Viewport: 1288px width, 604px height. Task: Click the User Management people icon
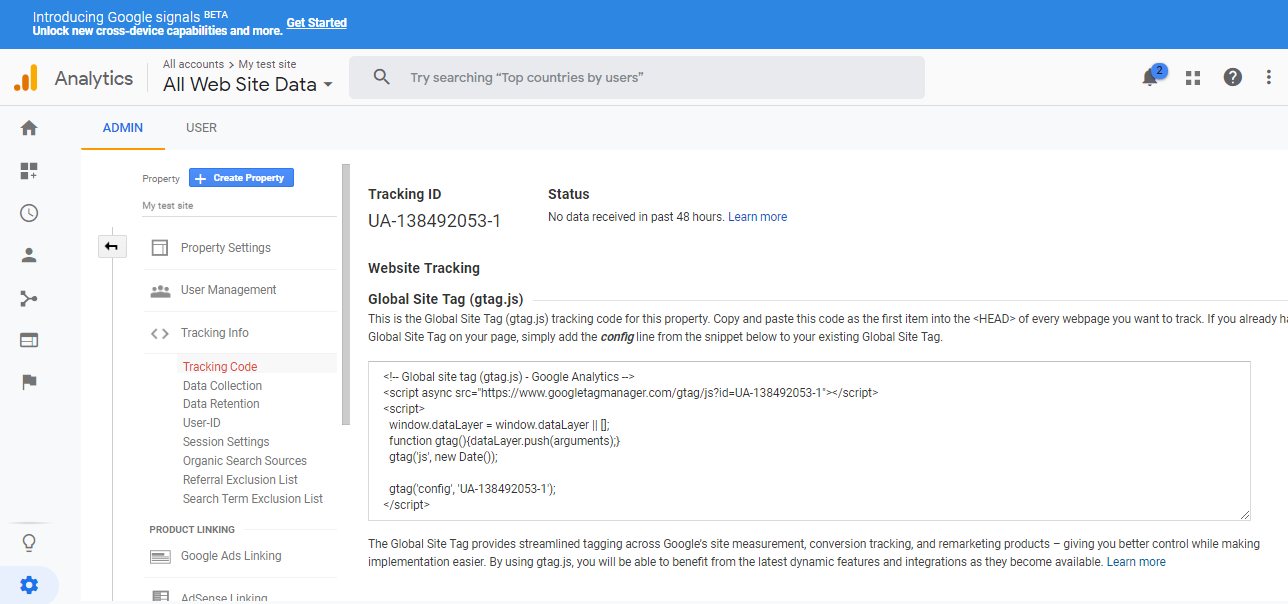(x=160, y=291)
